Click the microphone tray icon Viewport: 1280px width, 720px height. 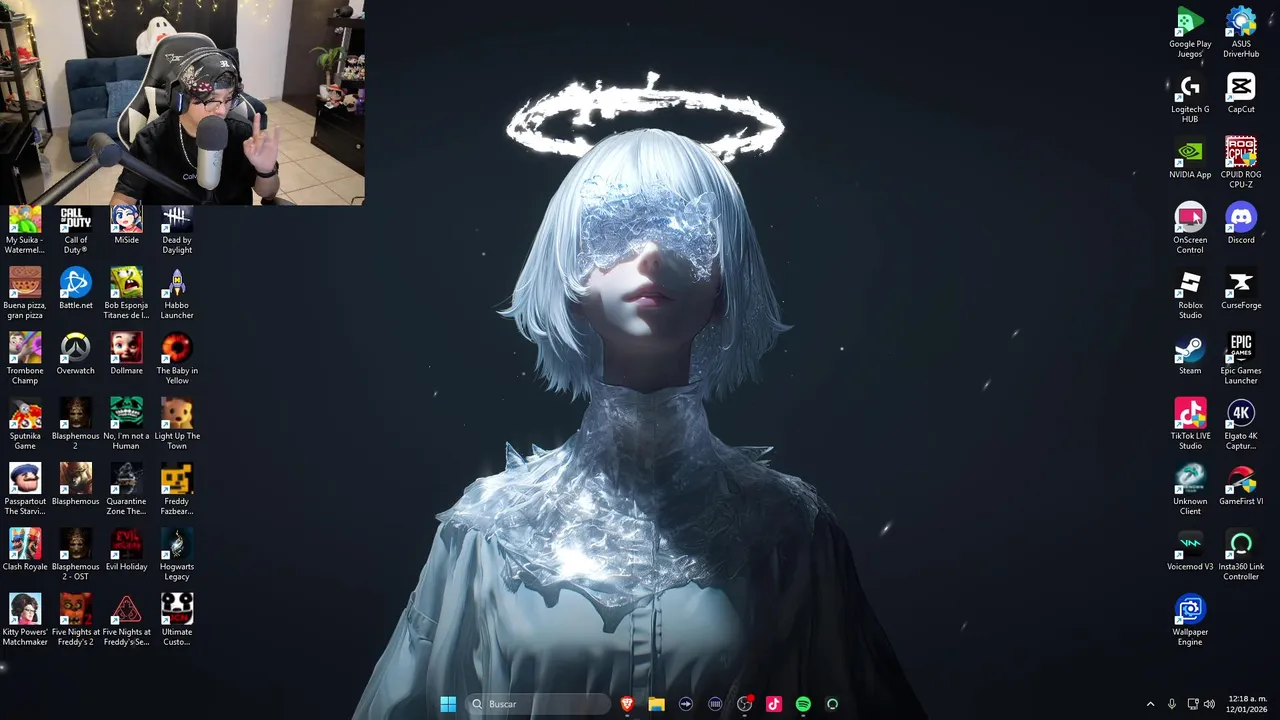[x=1171, y=704]
